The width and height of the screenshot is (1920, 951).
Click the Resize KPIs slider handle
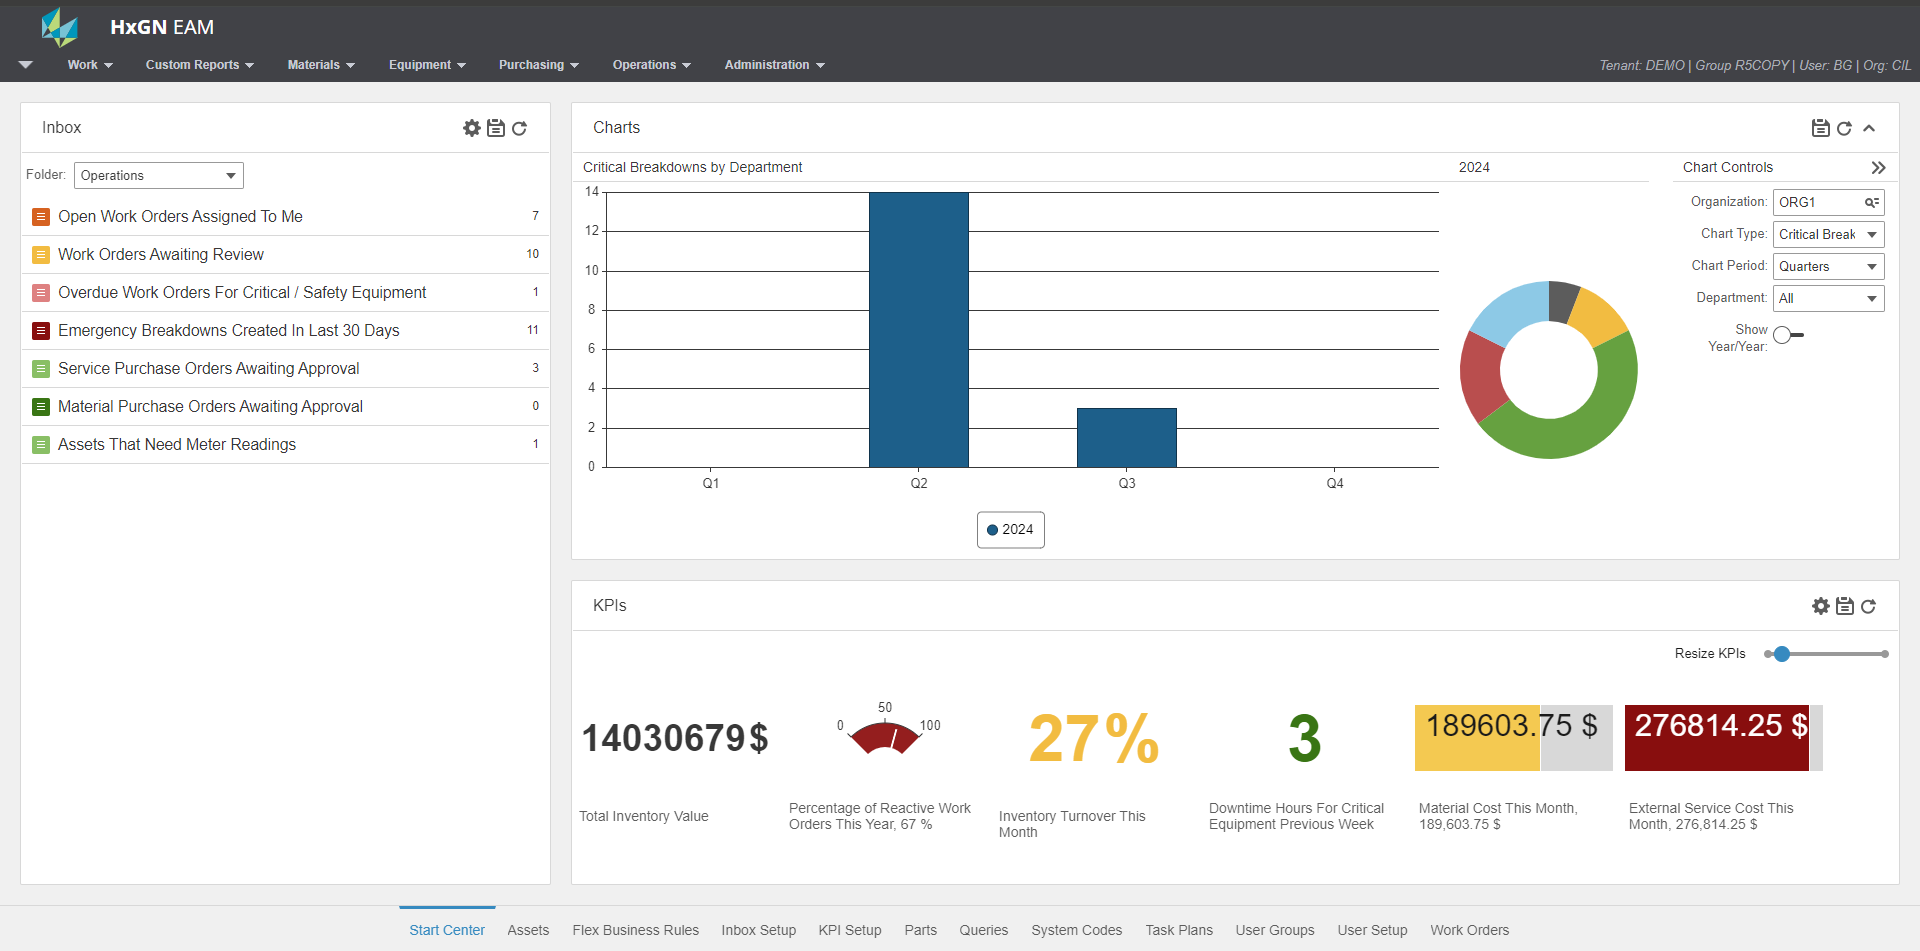click(x=1781, y=654)
